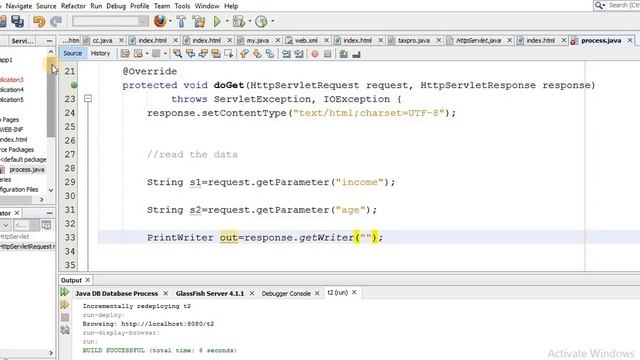Find previous occurrence in editor

(x=190, y=53)
